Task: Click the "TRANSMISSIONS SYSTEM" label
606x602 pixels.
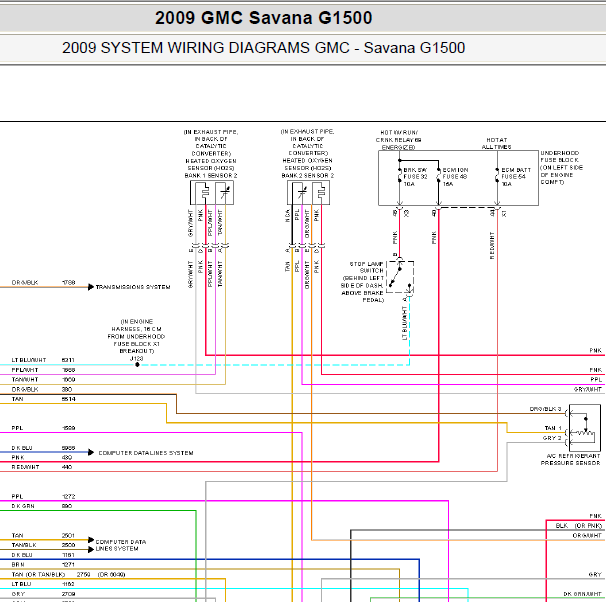Action: coord(133,287)
